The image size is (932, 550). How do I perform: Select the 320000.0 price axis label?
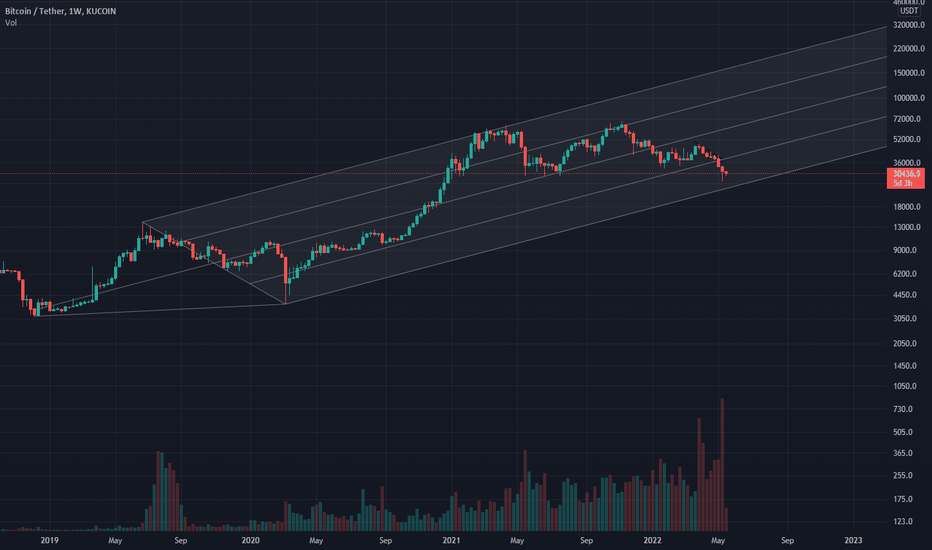point(909,26)
